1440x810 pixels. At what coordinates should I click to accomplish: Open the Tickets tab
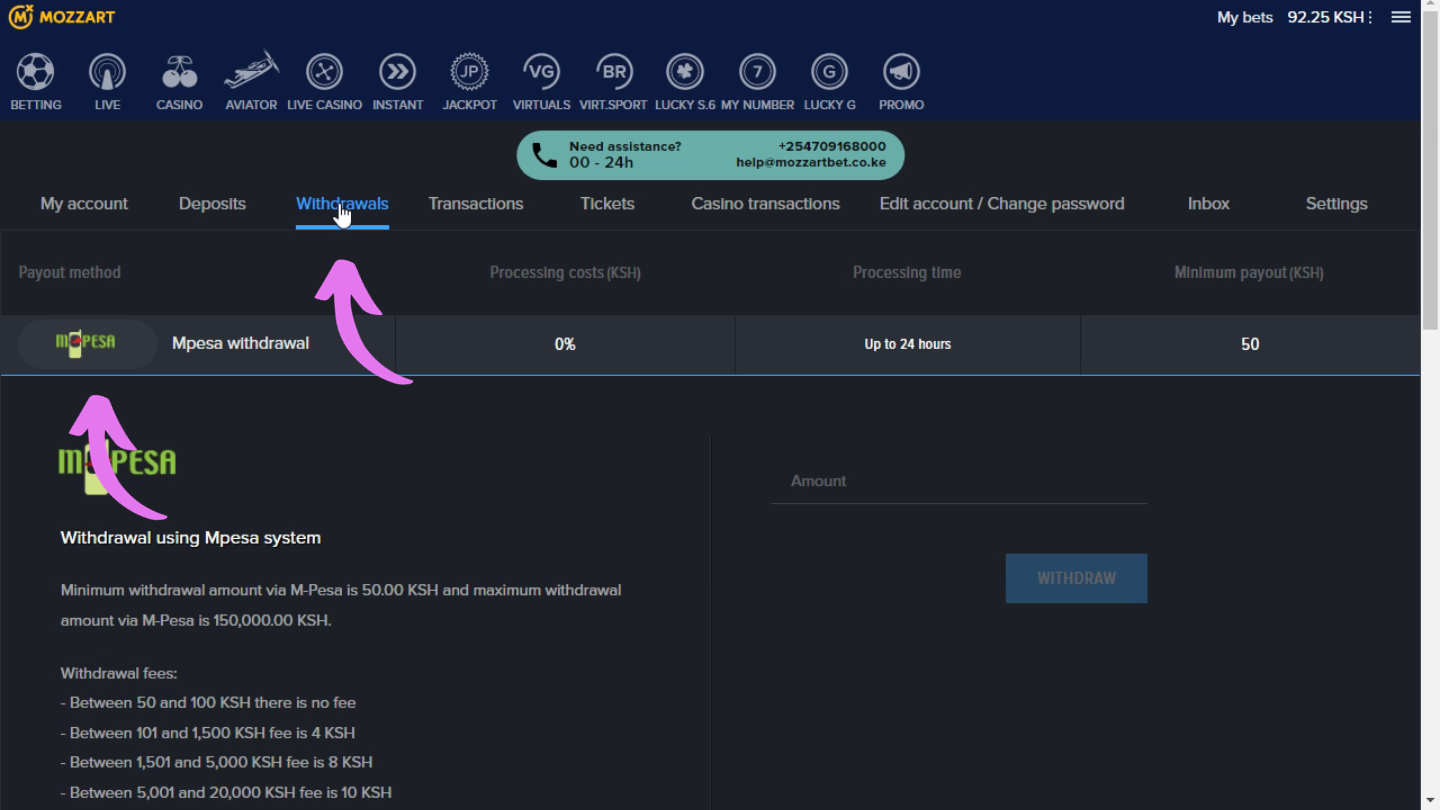(x=607, y=204)
